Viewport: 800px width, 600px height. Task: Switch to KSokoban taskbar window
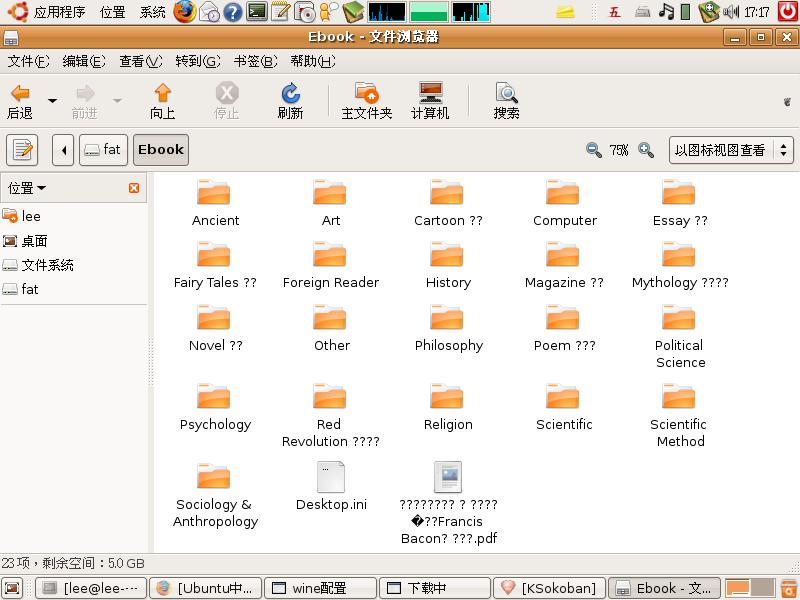549,588
